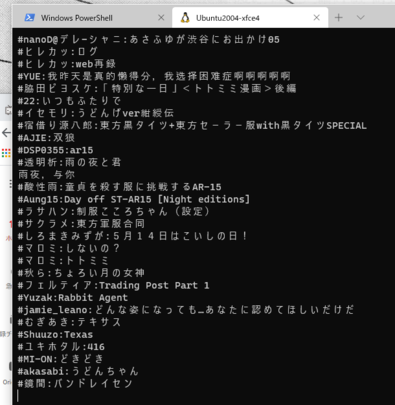
Task: Click the back arrow in the browser behind
Action: tap(6, 133)
